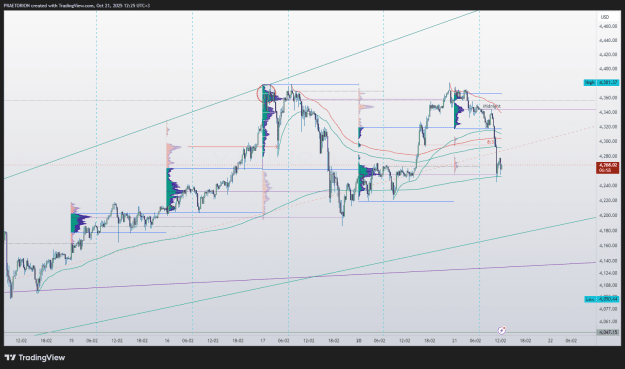Click the 4,320.00 price scale value
This screenshot has width=625, height=369.
point(608,127)
